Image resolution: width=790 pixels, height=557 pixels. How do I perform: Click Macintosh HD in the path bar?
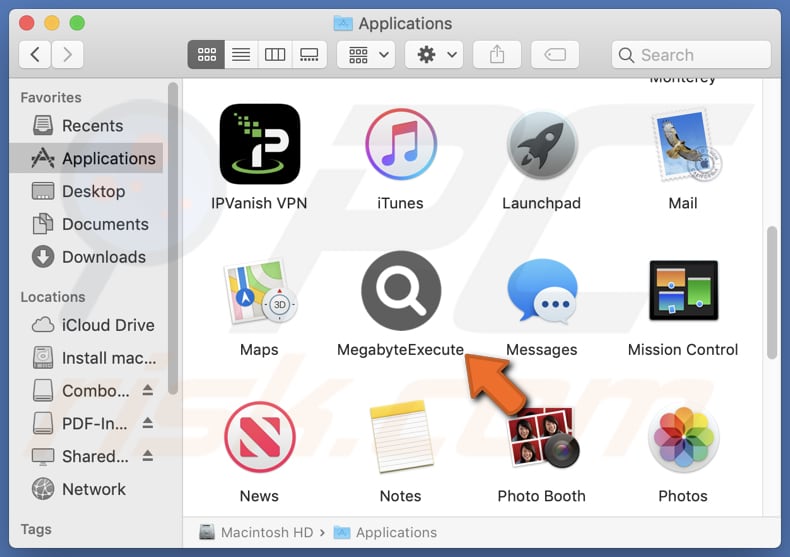[256, 532]
